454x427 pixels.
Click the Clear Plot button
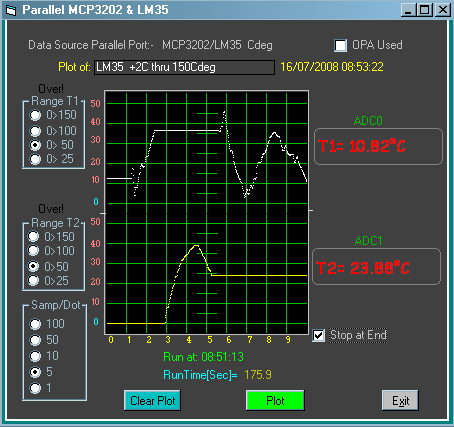click(x=152, y=400)
